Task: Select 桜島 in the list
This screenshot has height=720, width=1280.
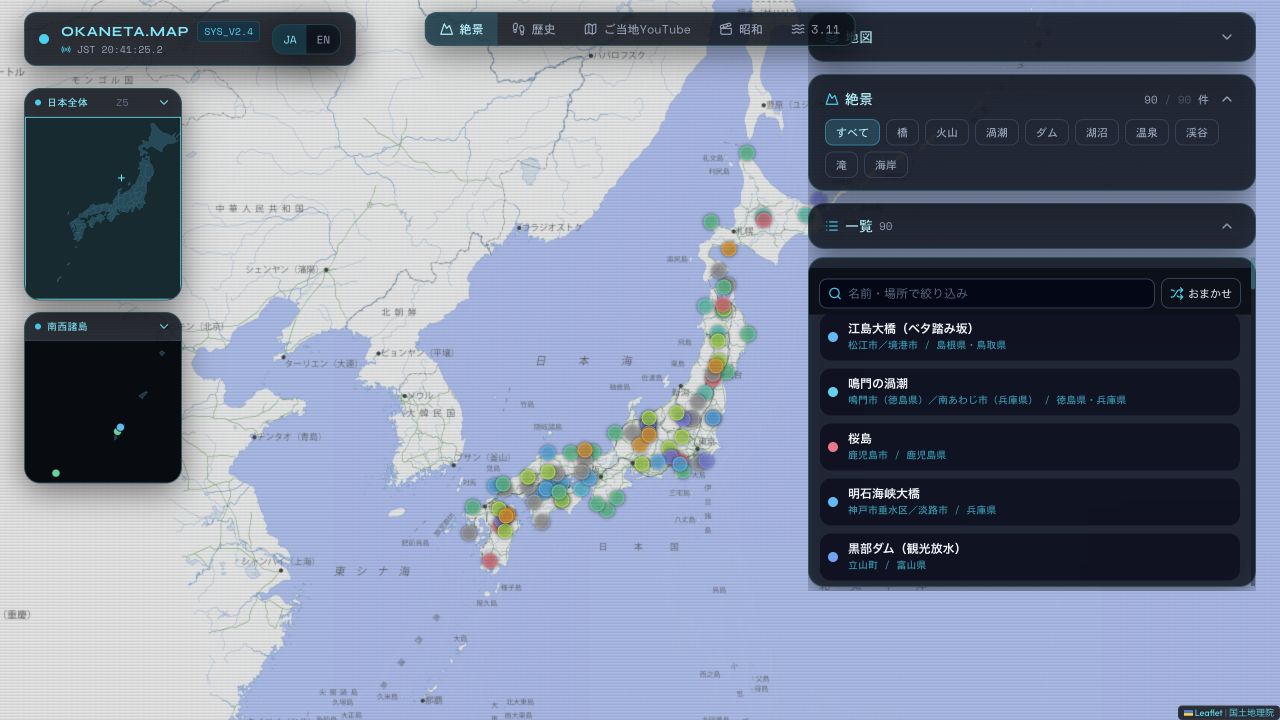Action: [x=1030, y=446]
